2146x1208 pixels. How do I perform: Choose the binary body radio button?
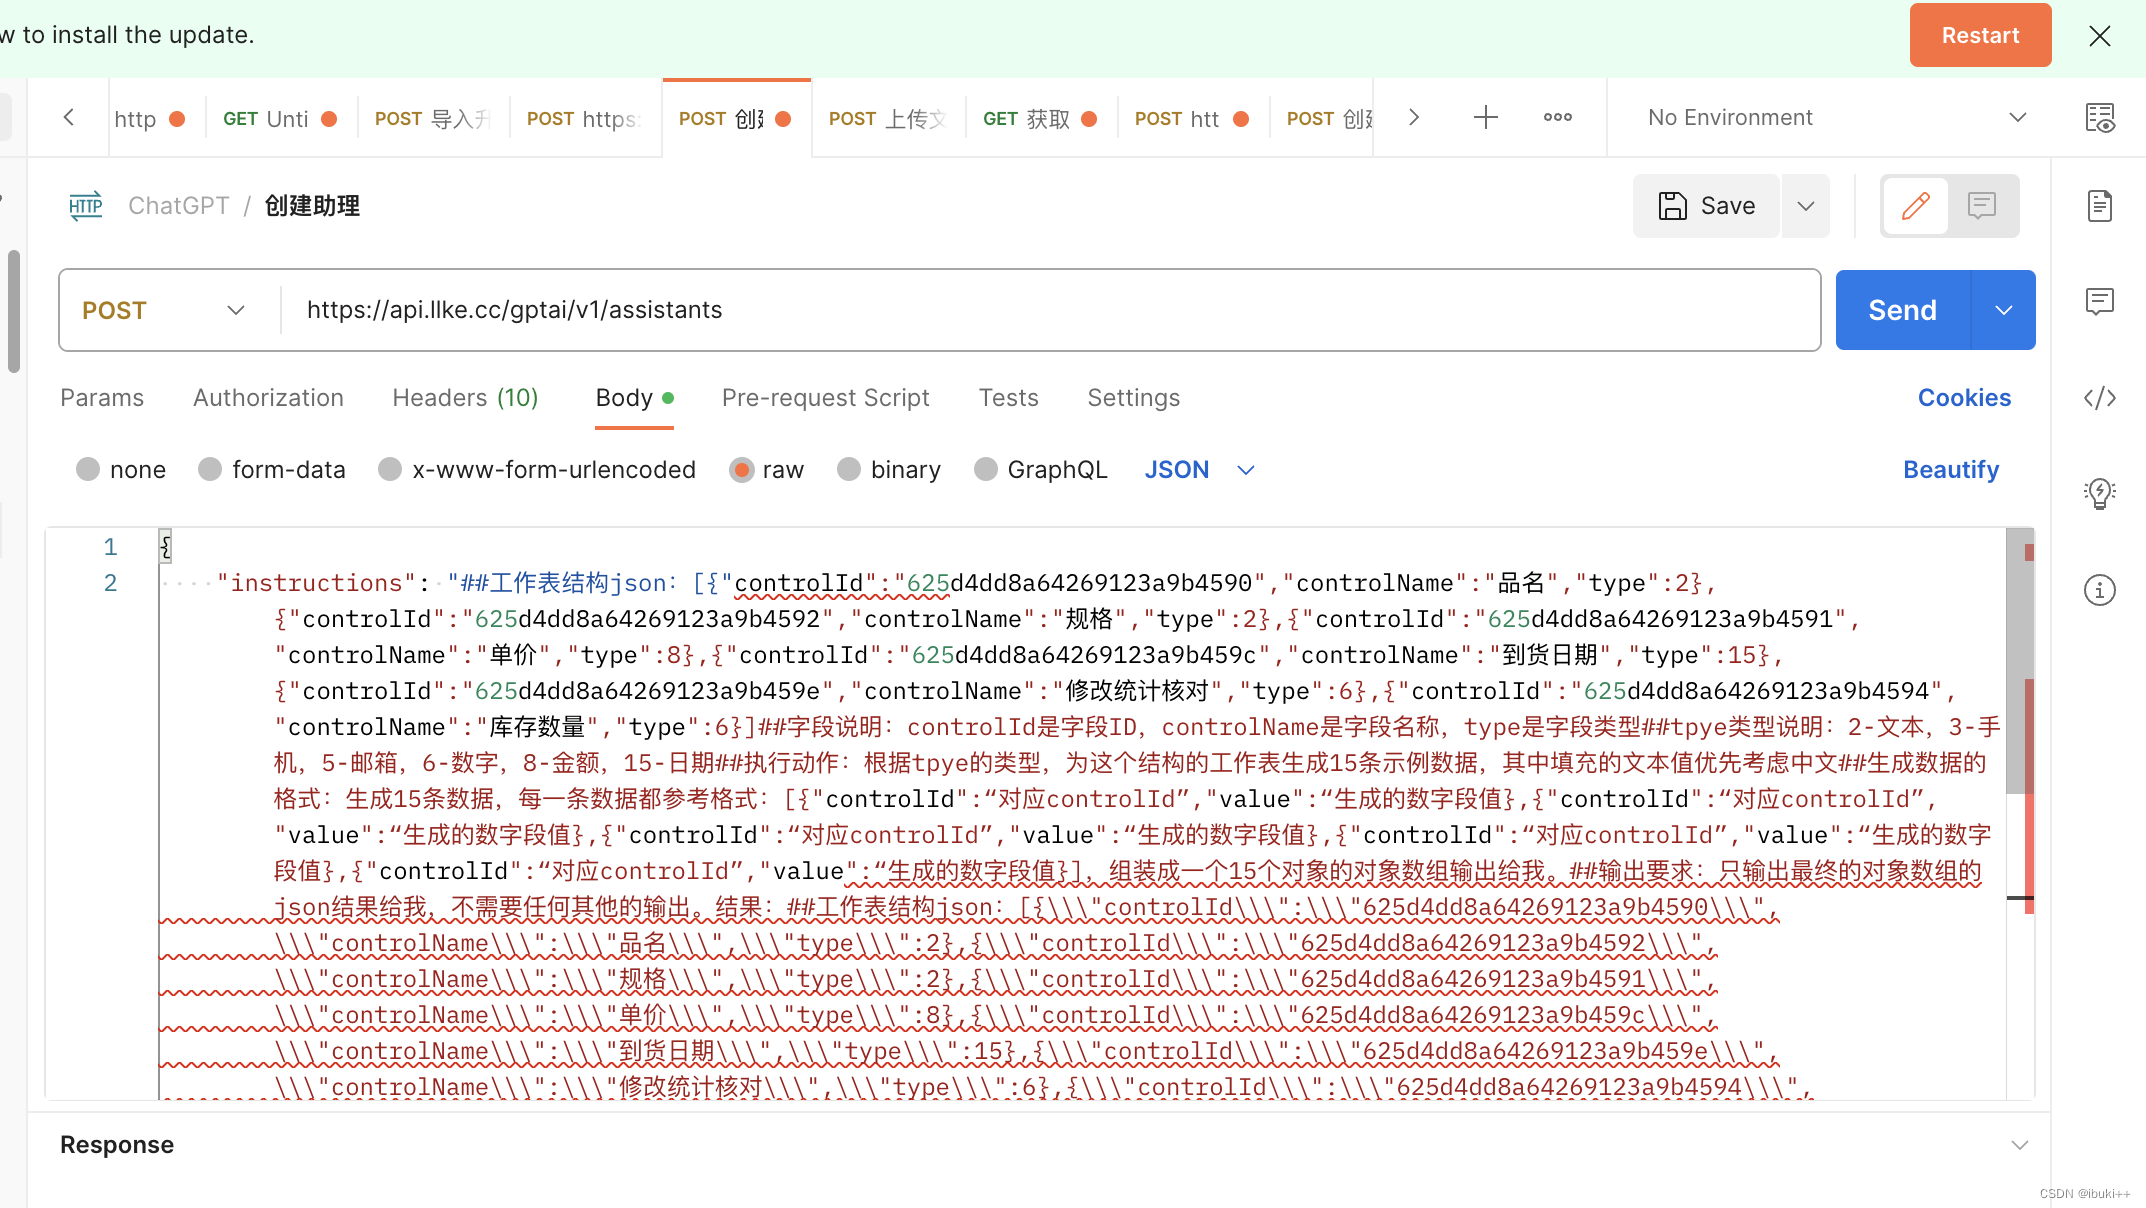pyautogui.click(x=849, y=470)
